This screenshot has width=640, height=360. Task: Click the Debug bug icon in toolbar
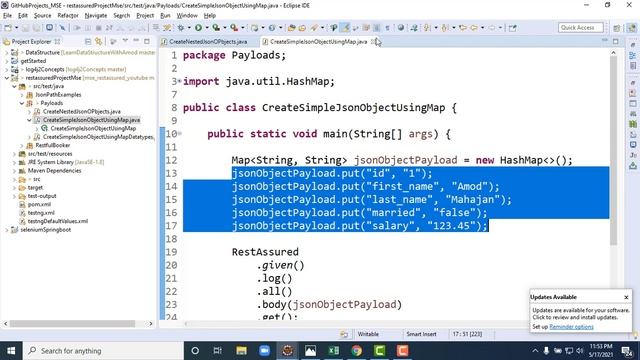181,28
